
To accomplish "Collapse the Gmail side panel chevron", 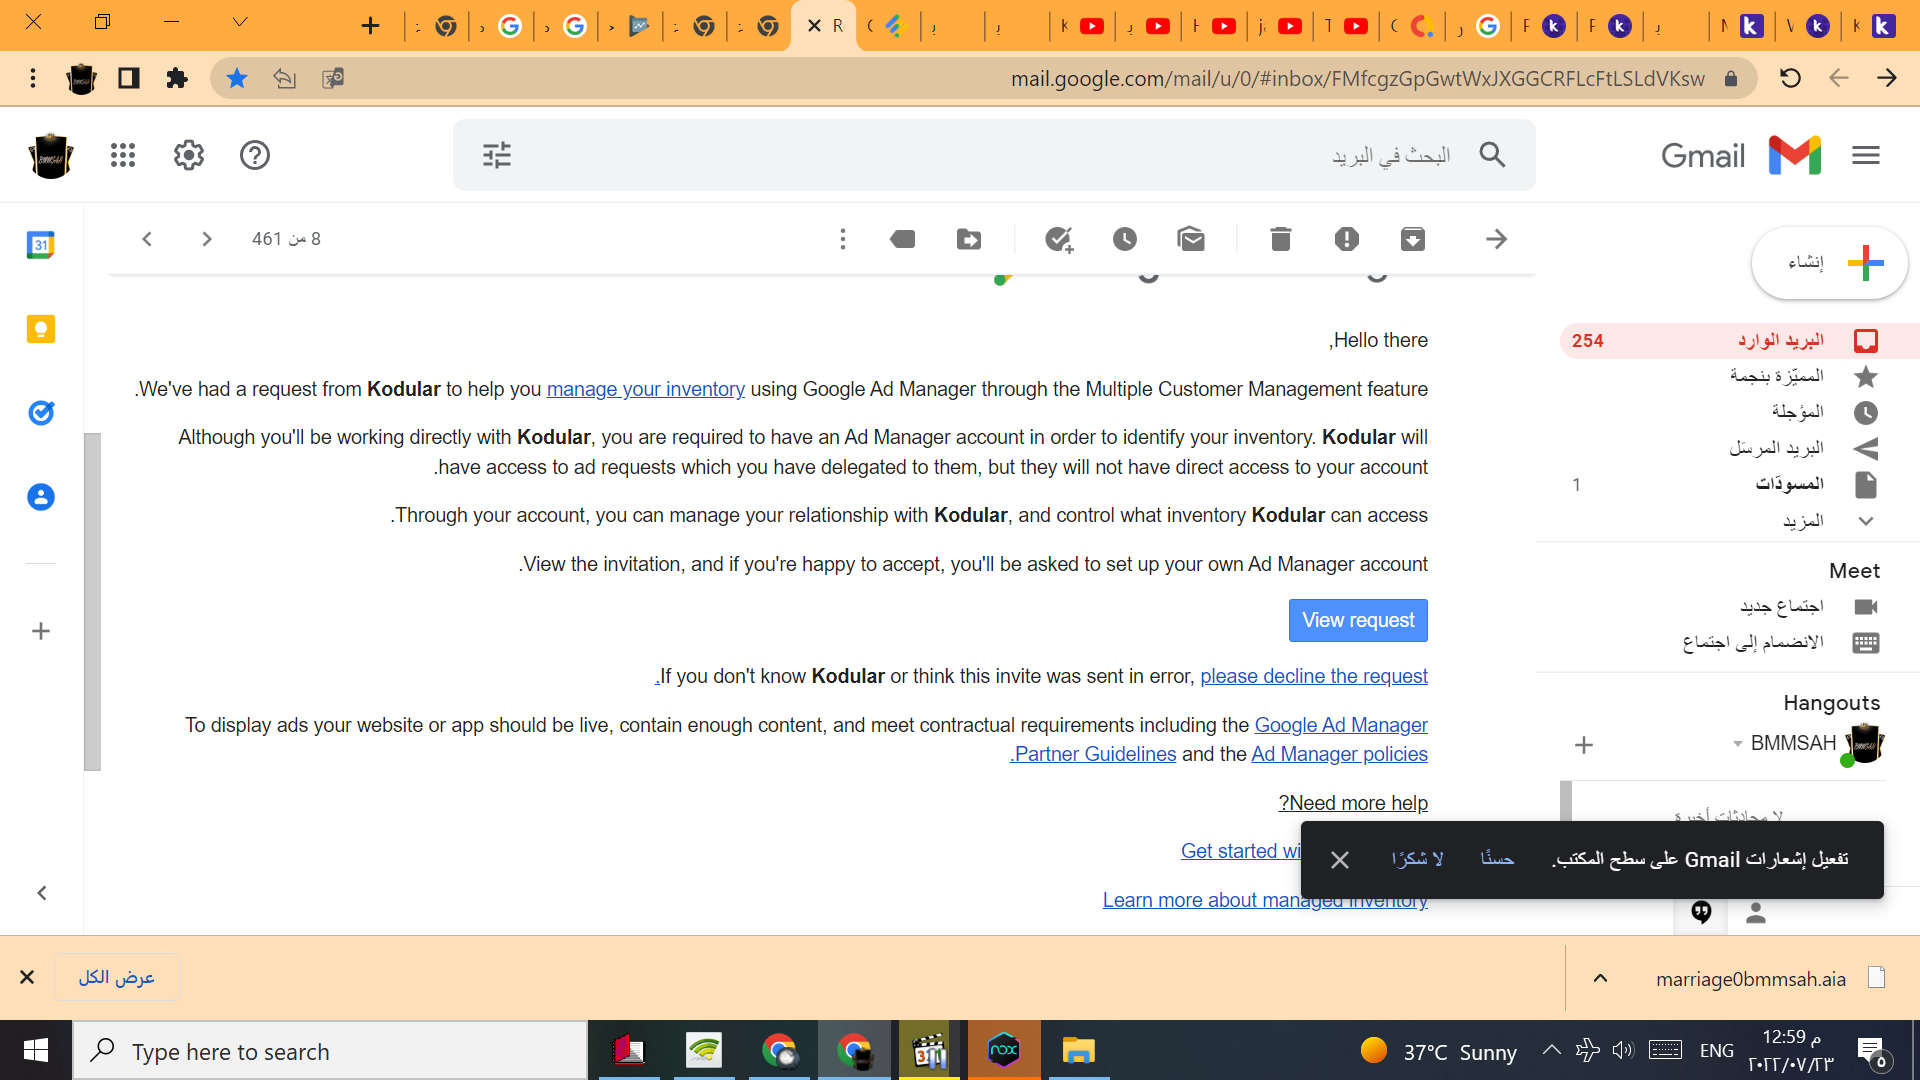I will coord(42,893).
